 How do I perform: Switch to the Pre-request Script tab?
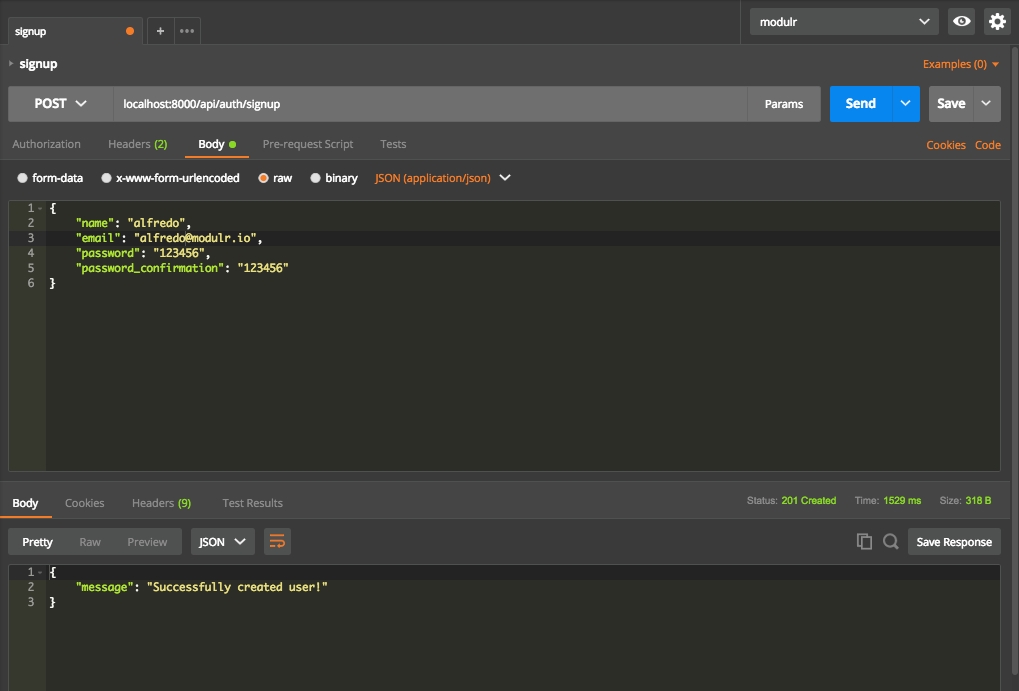pyautogui.click(x=307, y=144)
